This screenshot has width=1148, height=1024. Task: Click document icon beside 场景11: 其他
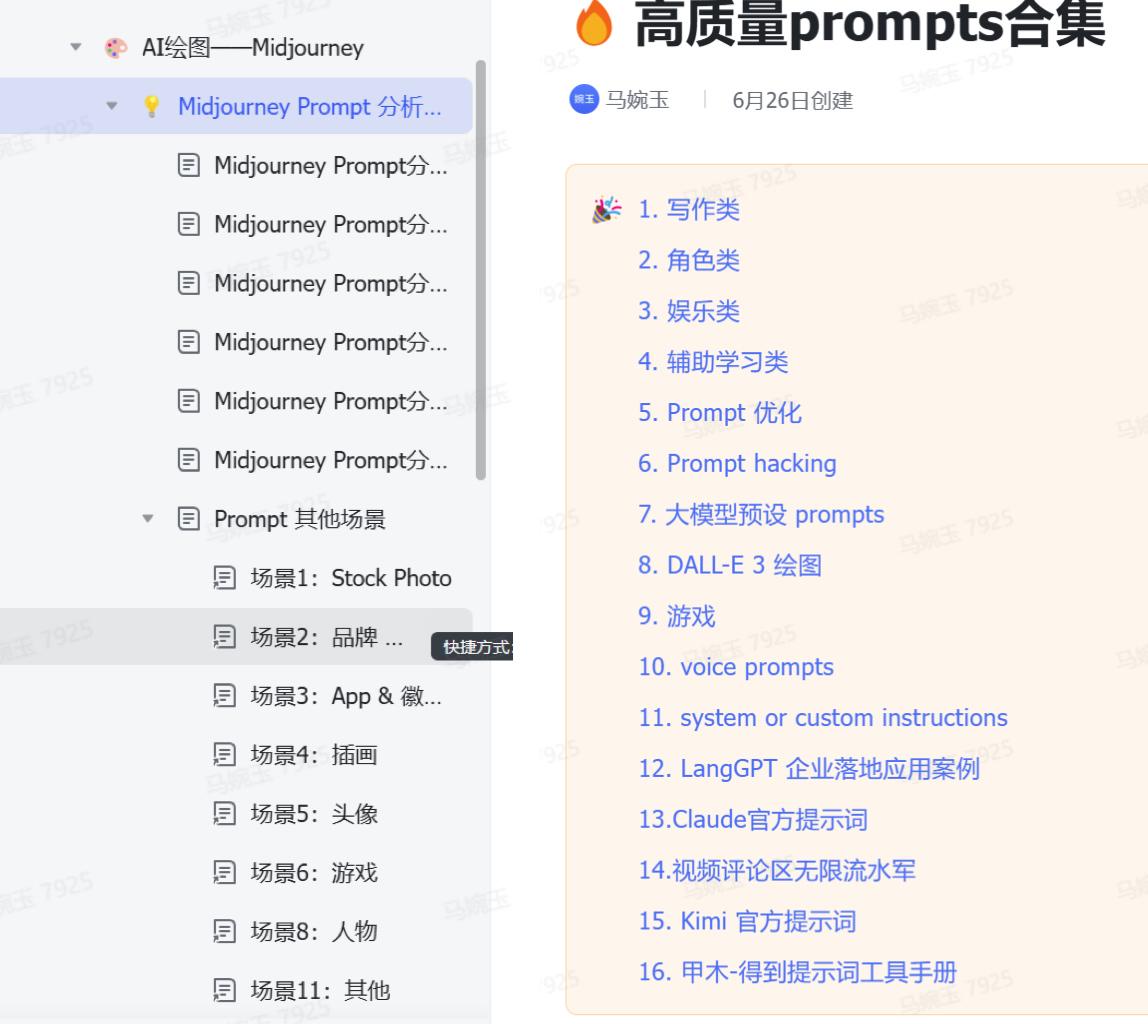click(x=224, y=990)
